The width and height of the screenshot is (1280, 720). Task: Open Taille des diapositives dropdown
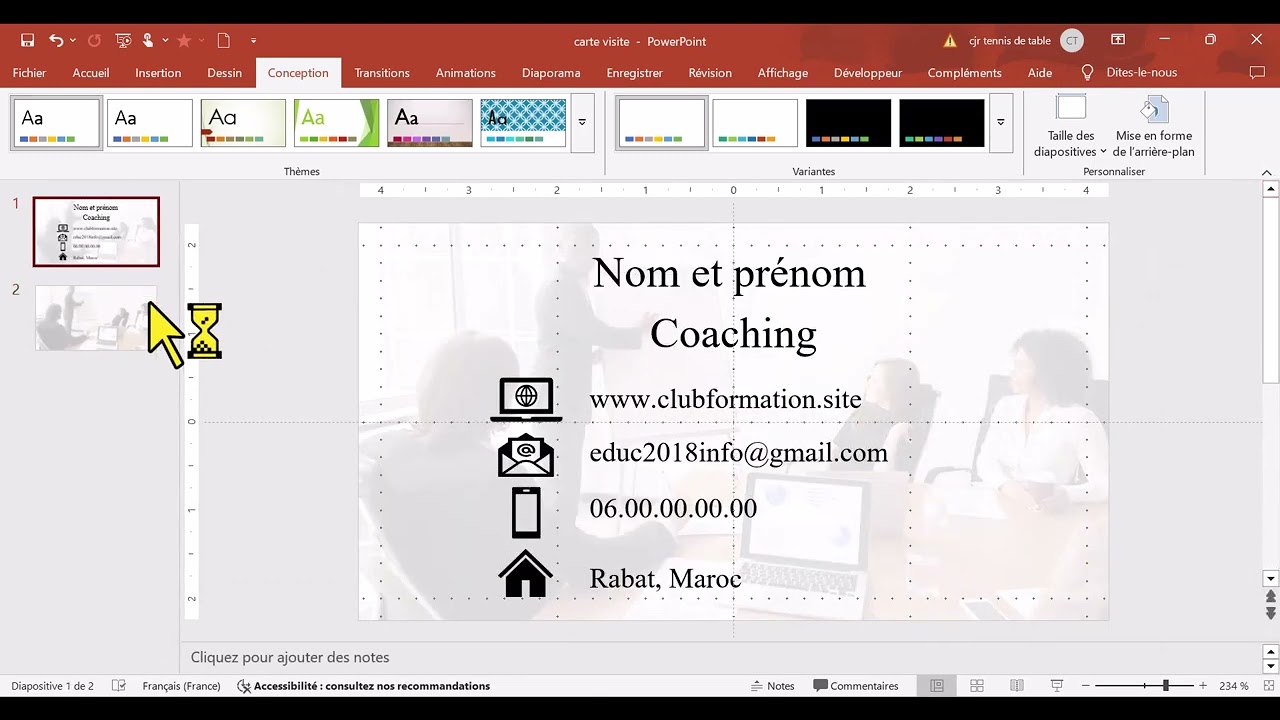(1071, 127)
